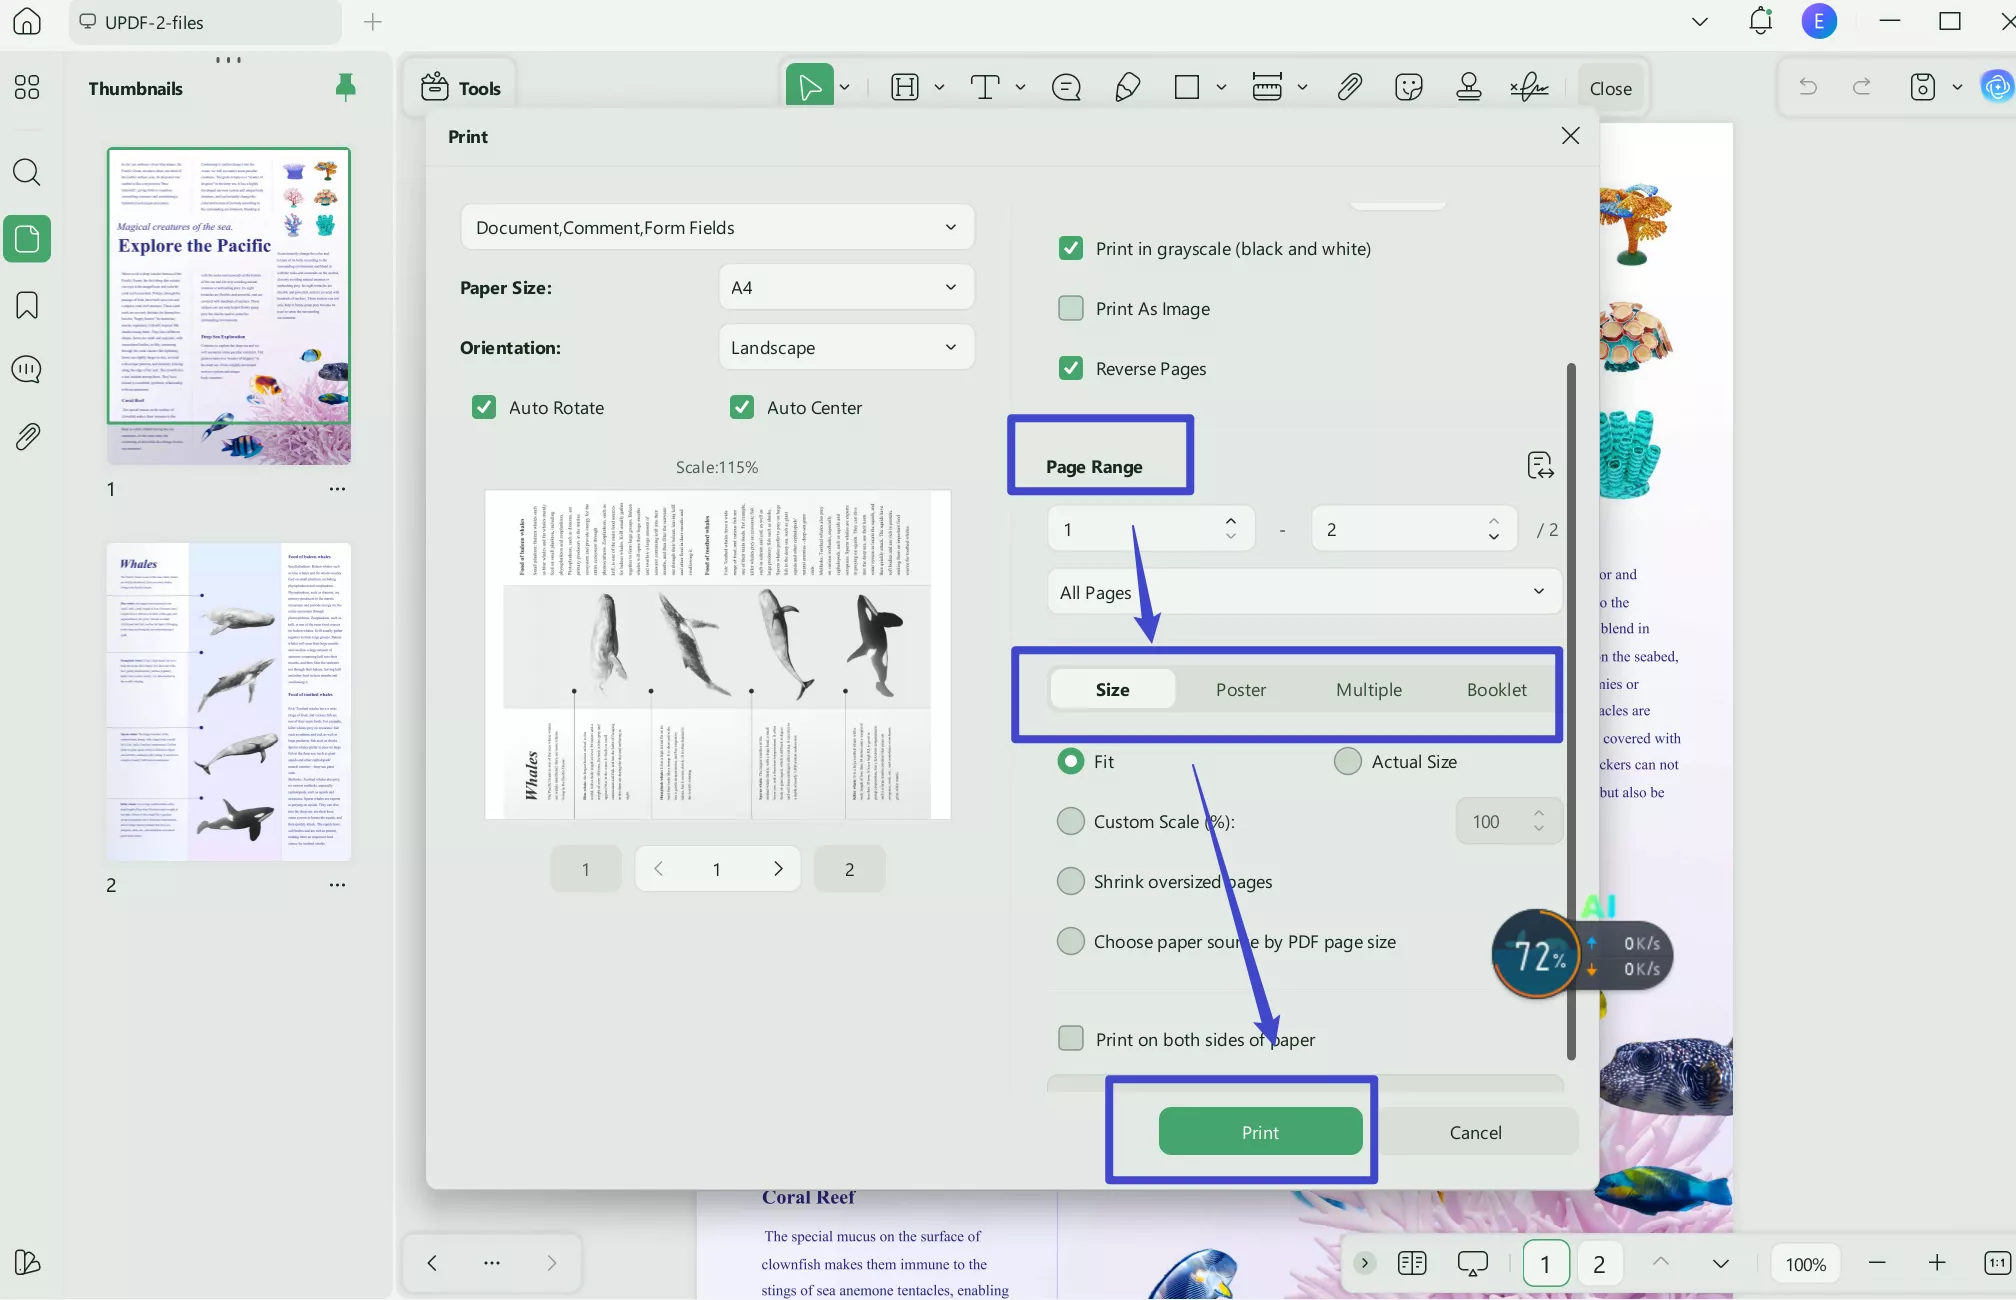Click the search icon in left sidebar
Image resolution: width=2016 pixels, height=1300 pixels.
(x=27, y=172)
